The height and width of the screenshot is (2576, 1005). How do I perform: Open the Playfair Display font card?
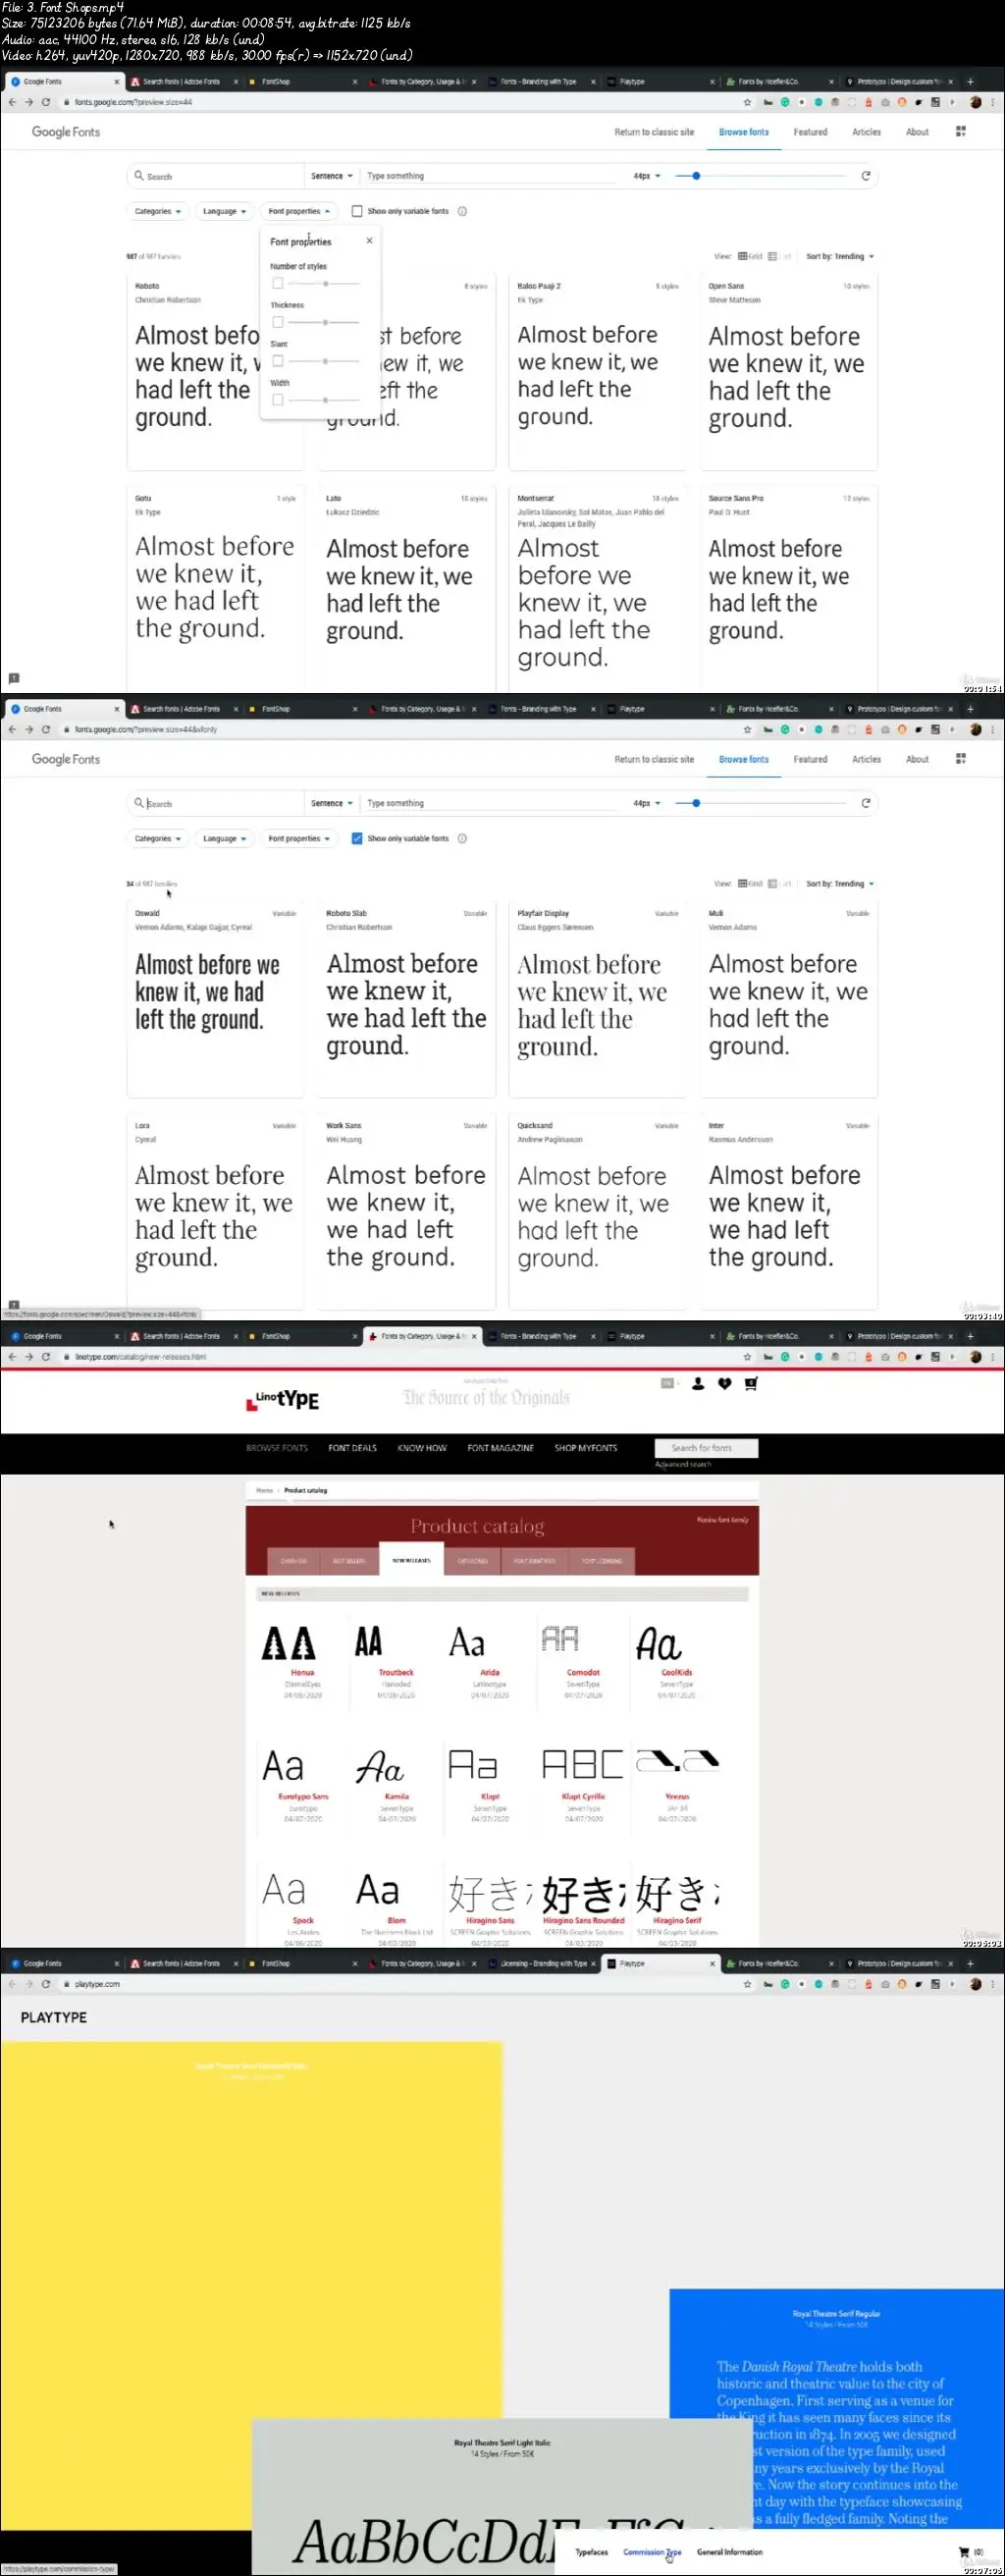pyautogui.click(x=597, y=1000)
